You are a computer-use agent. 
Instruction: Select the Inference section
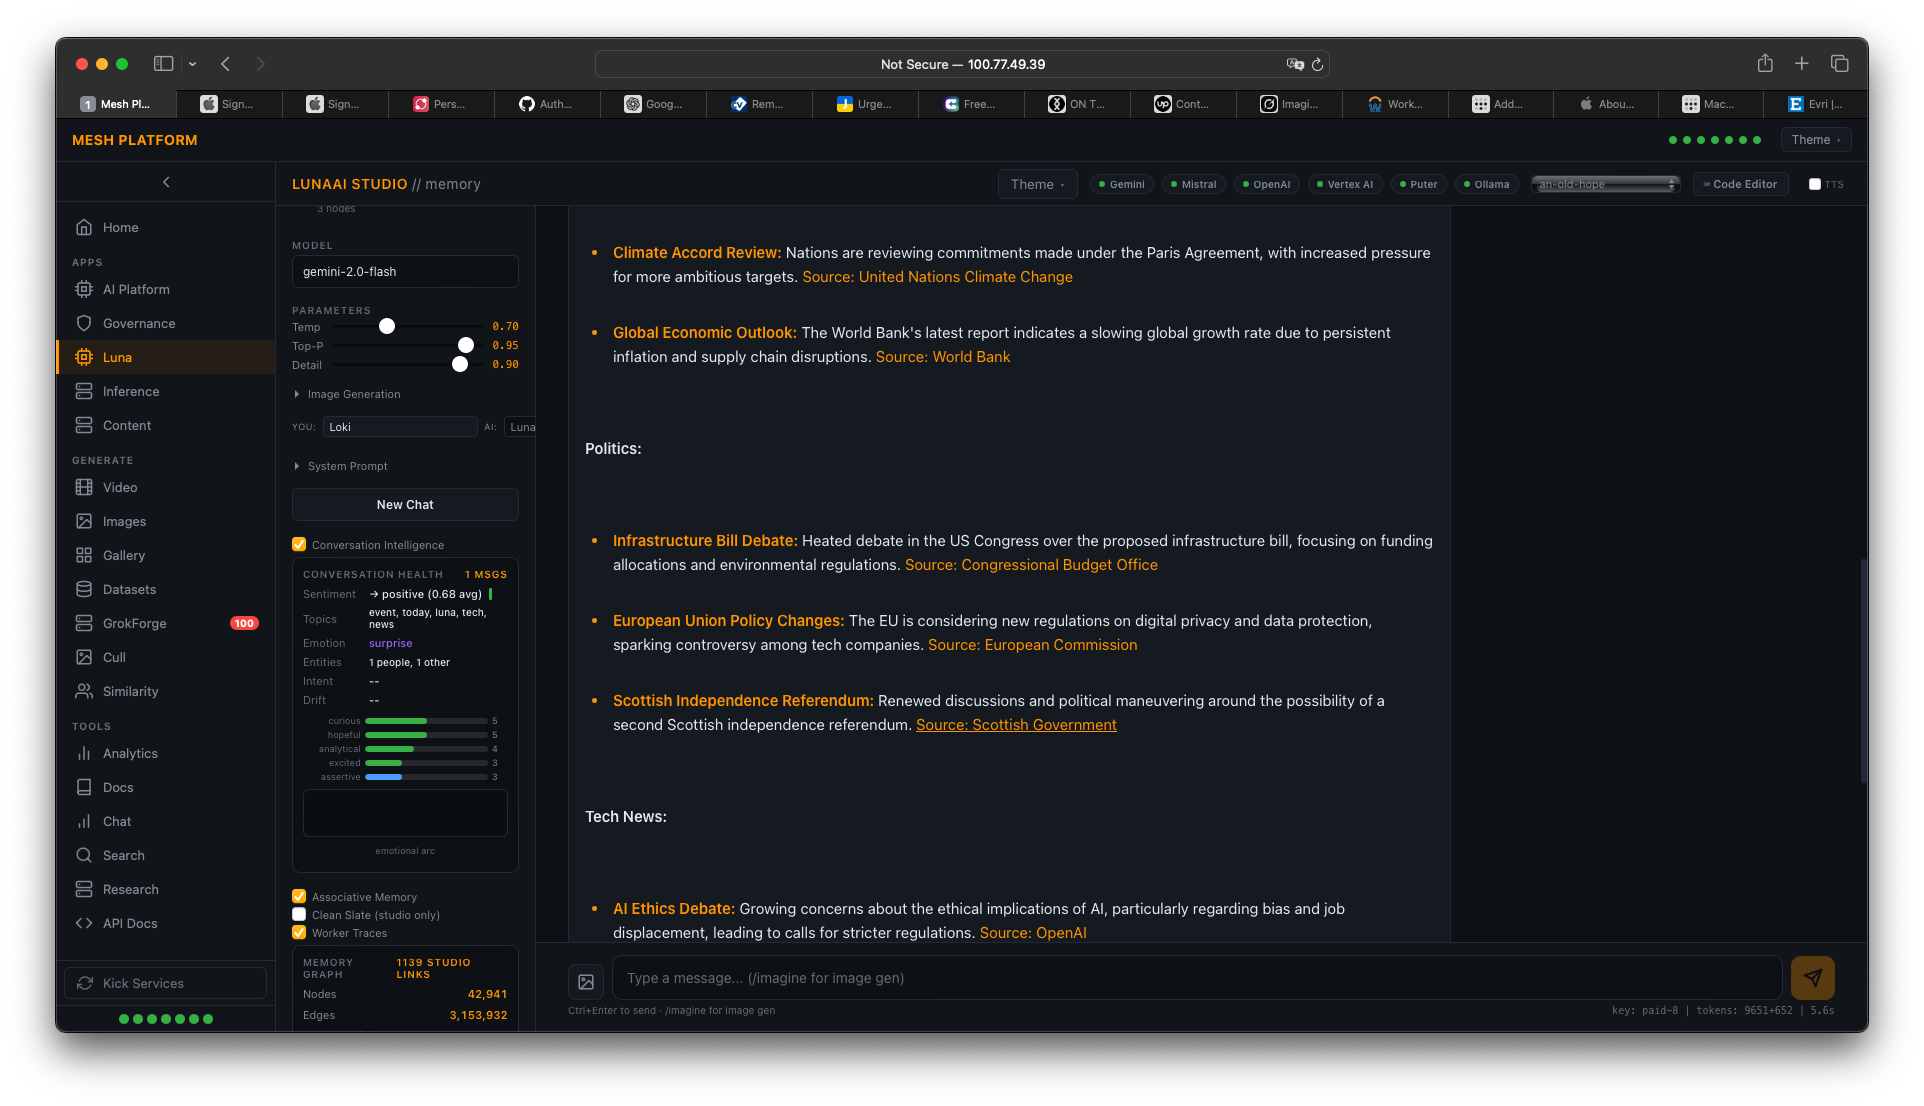[x=130, y=391]
